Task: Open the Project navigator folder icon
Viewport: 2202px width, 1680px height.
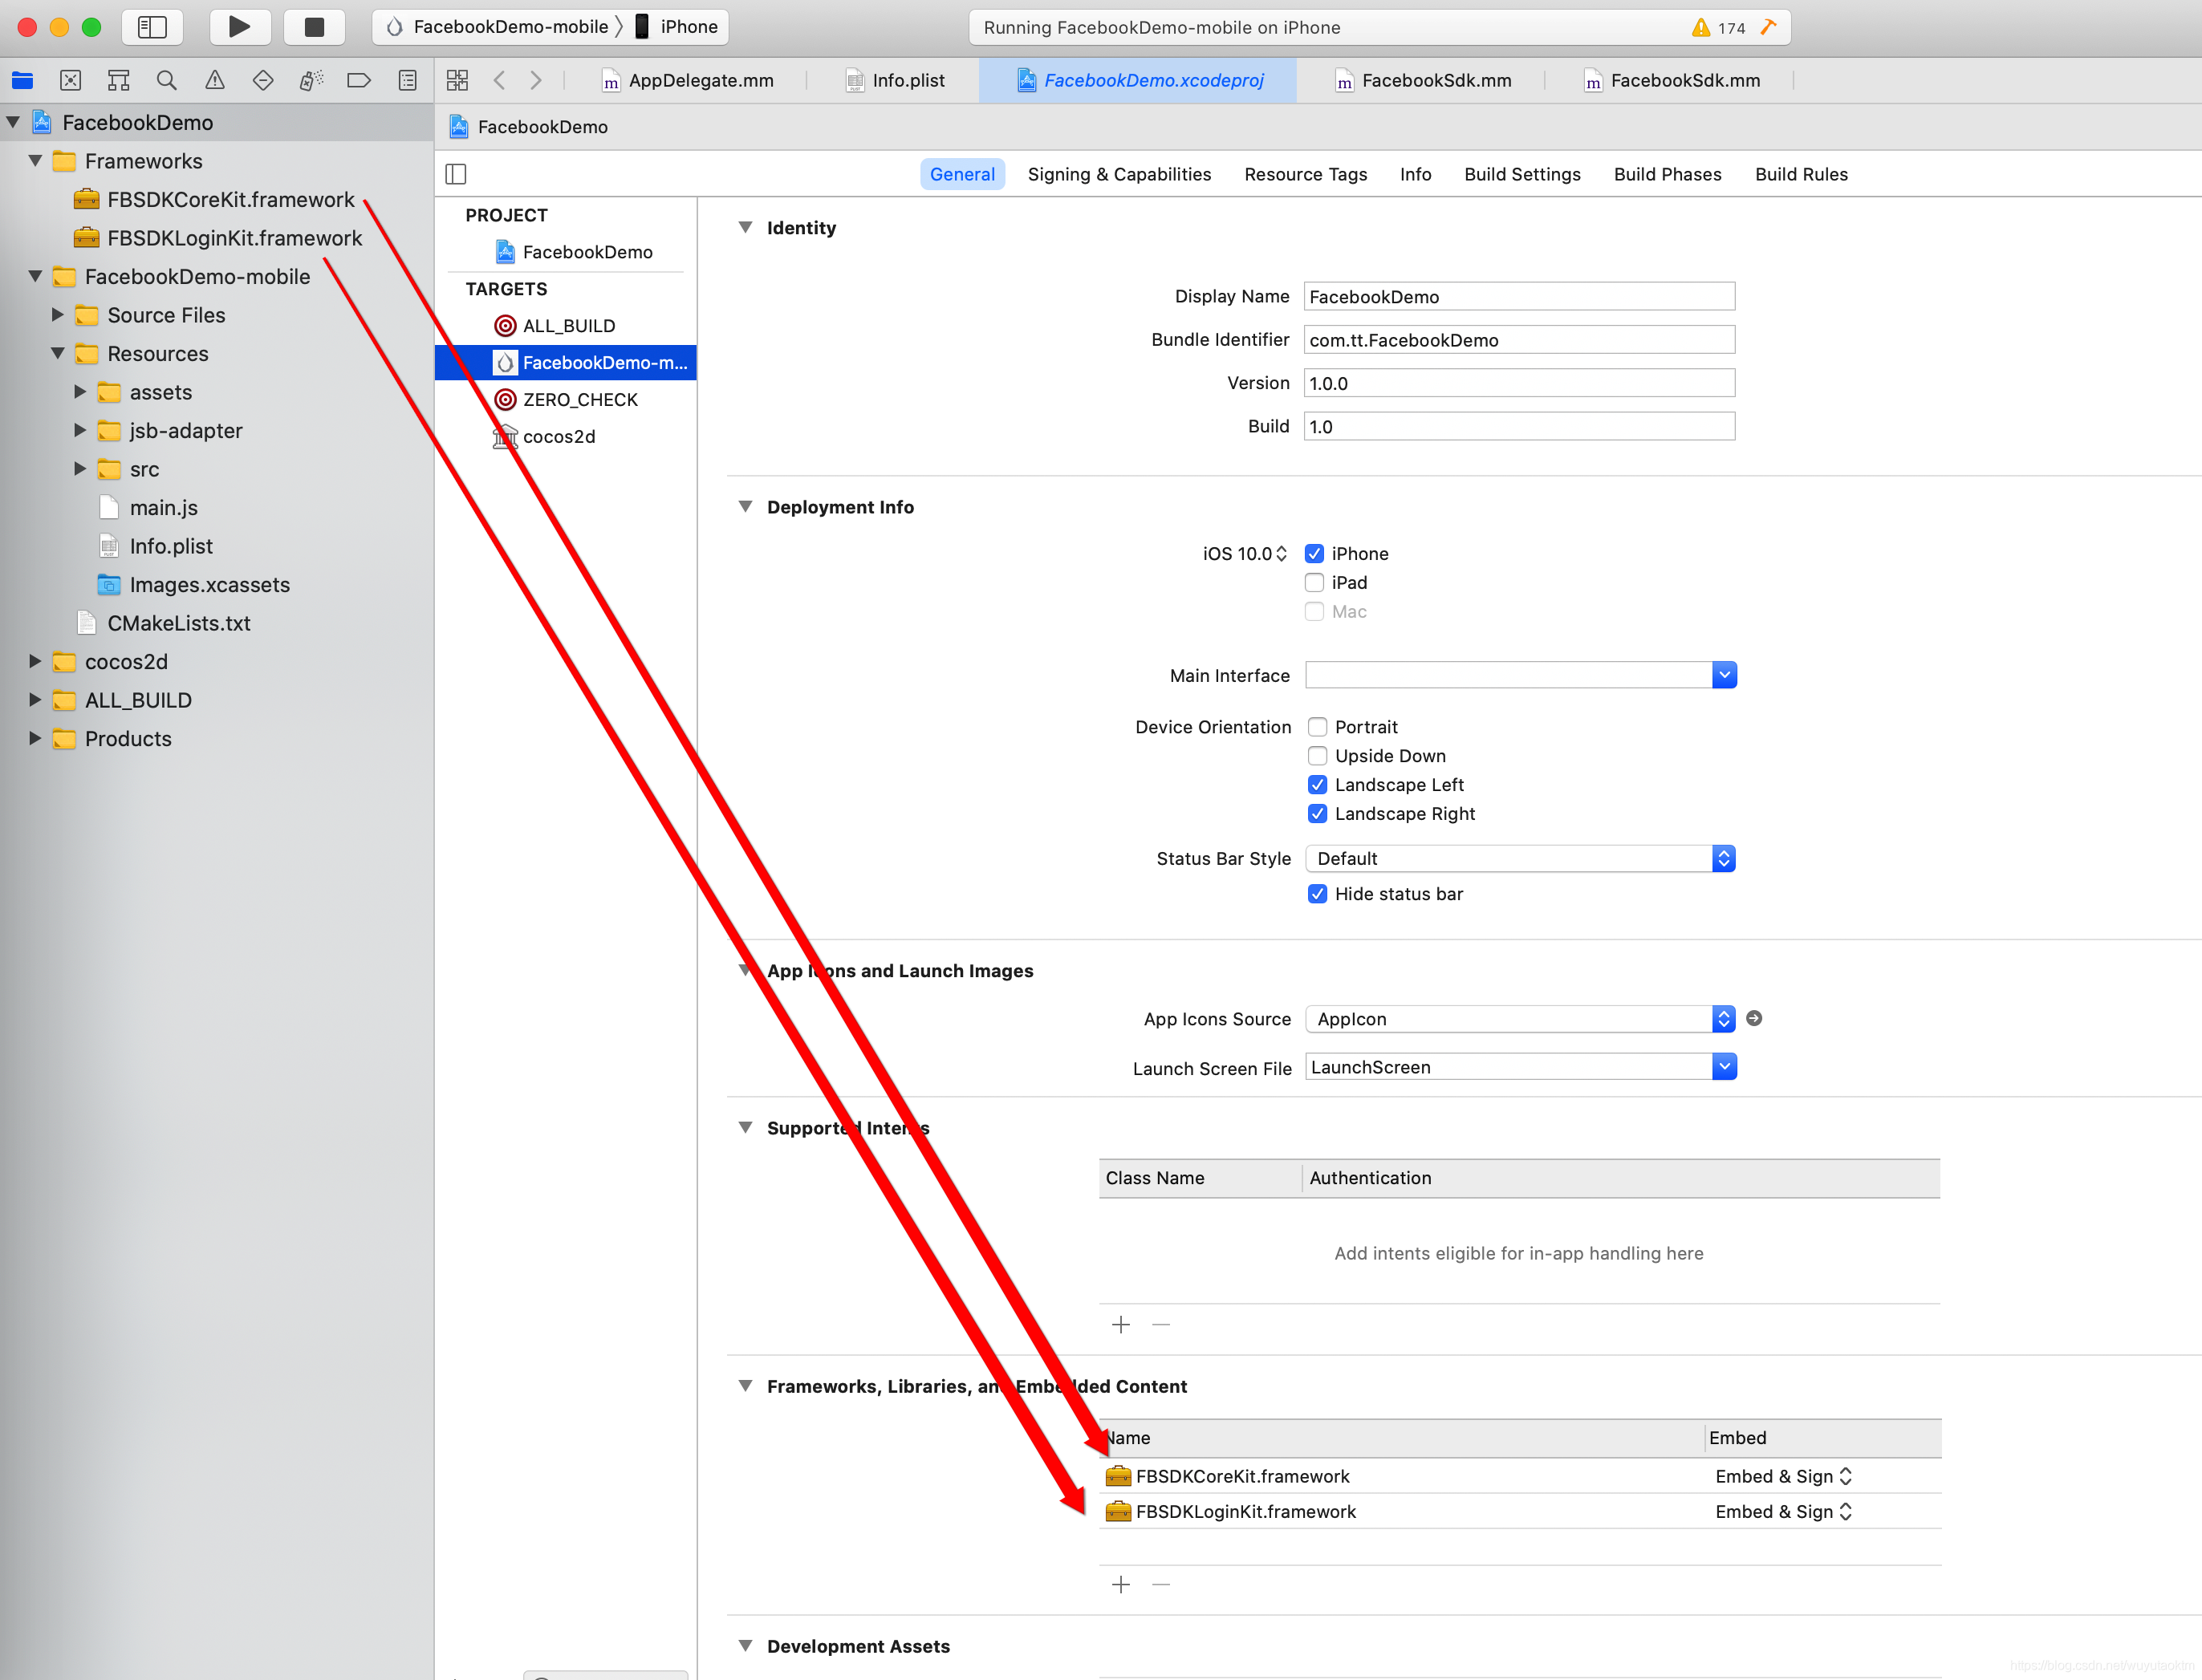Action: (x=22, y=80)
